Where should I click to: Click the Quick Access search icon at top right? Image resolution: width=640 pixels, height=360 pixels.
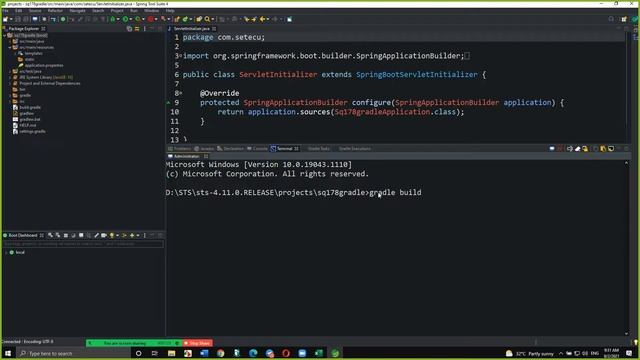click(611, 19)
